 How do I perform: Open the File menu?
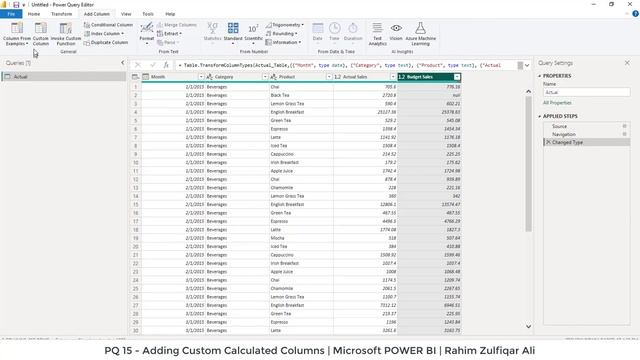11,14
